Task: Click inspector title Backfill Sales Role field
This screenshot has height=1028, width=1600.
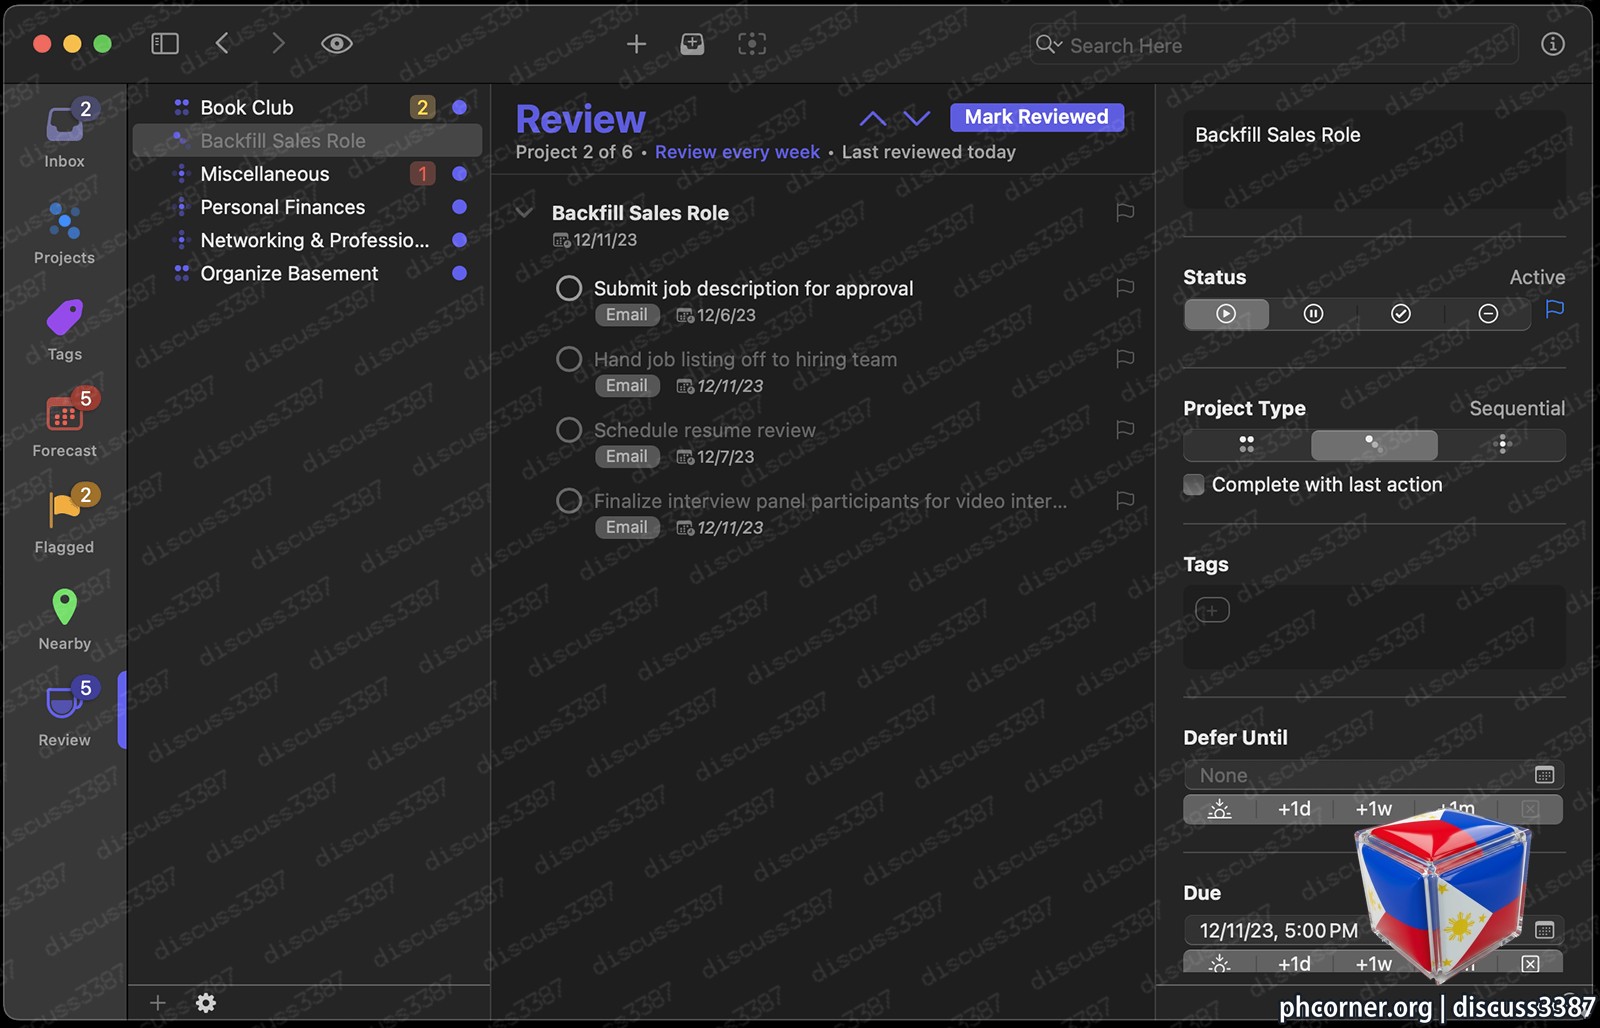Action: pyautogui.click(x=1374, y=160)
